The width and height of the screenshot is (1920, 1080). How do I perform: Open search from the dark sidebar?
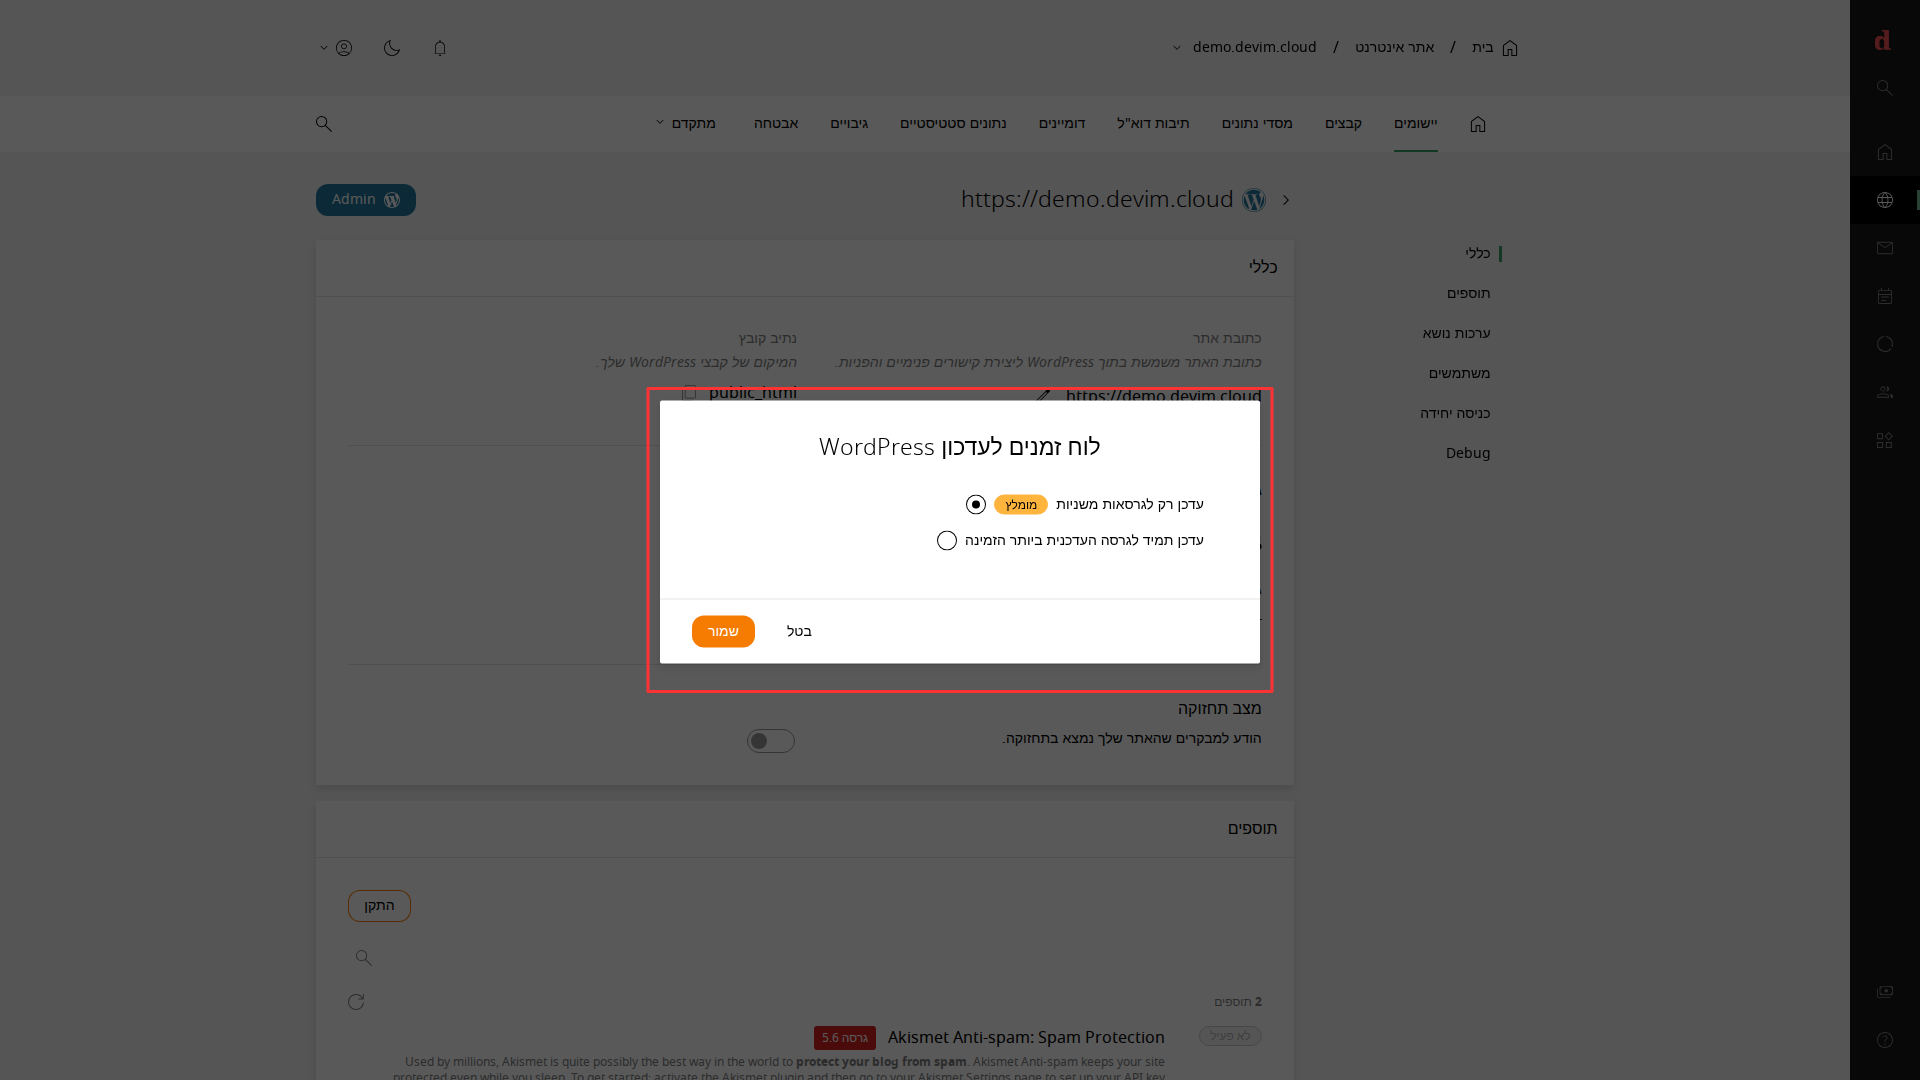coord(1885,88)
